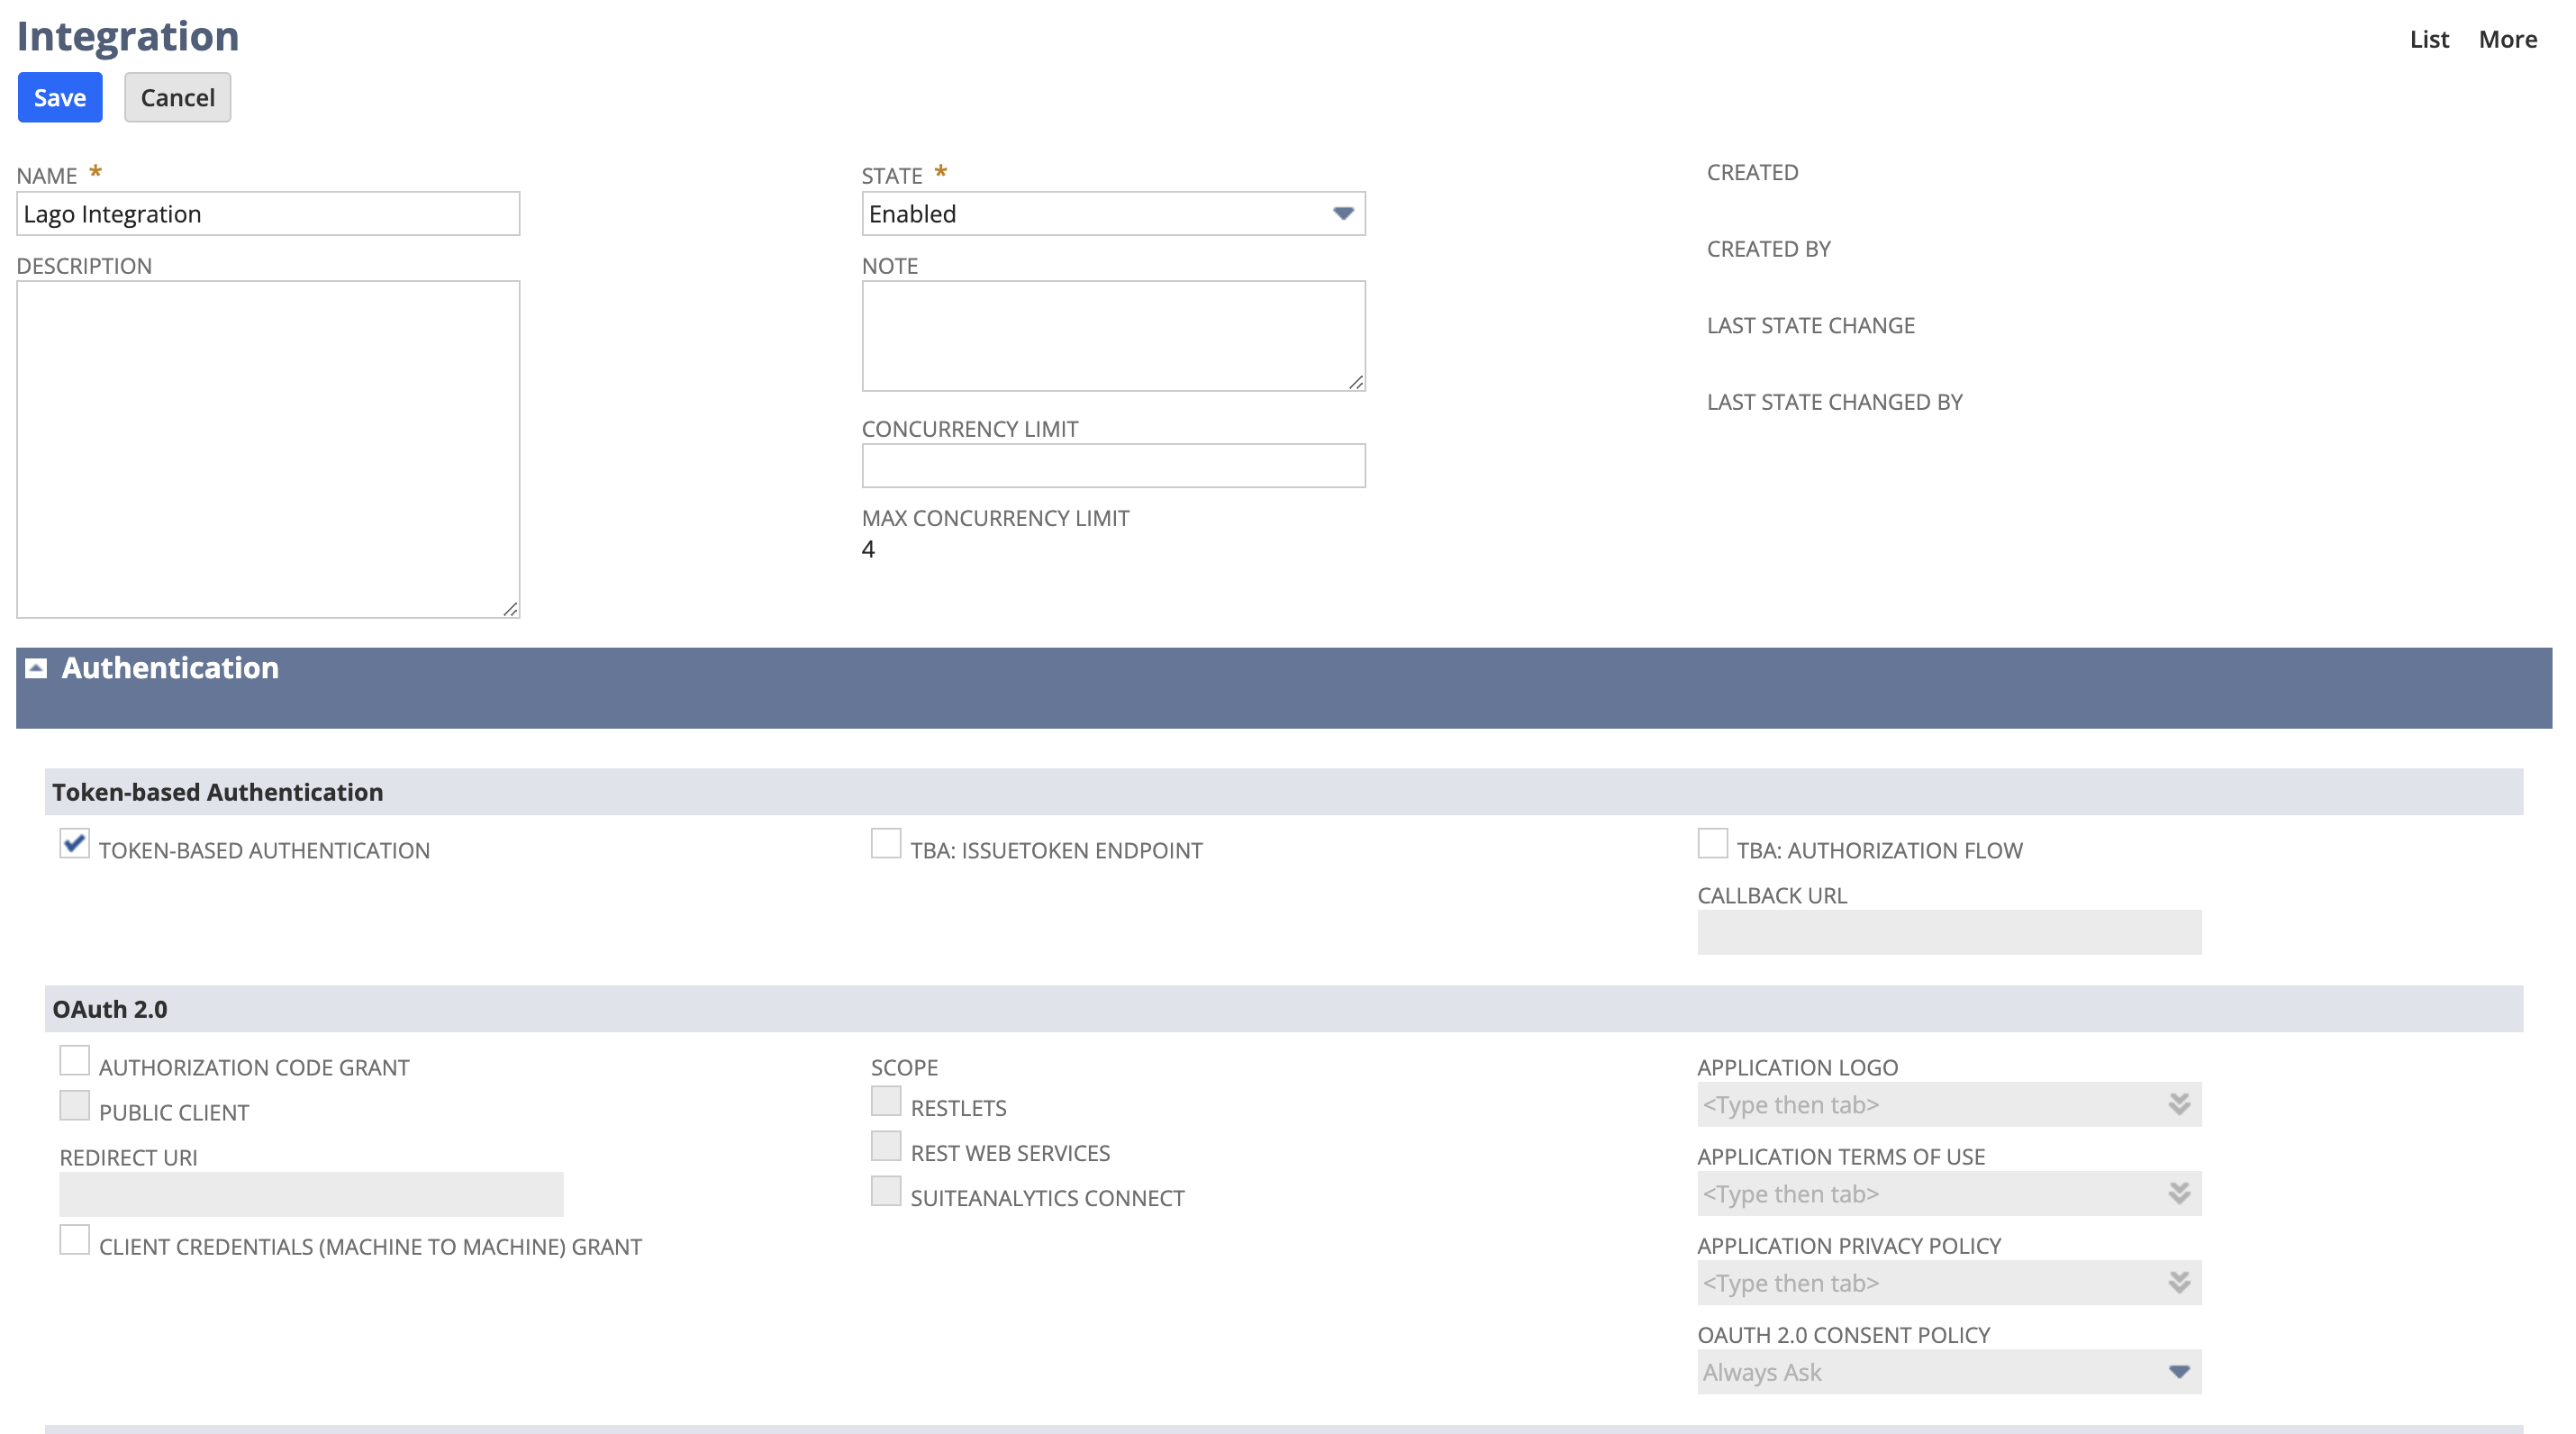Click the Token-based Authentication subheading

(x=217, y=792)
